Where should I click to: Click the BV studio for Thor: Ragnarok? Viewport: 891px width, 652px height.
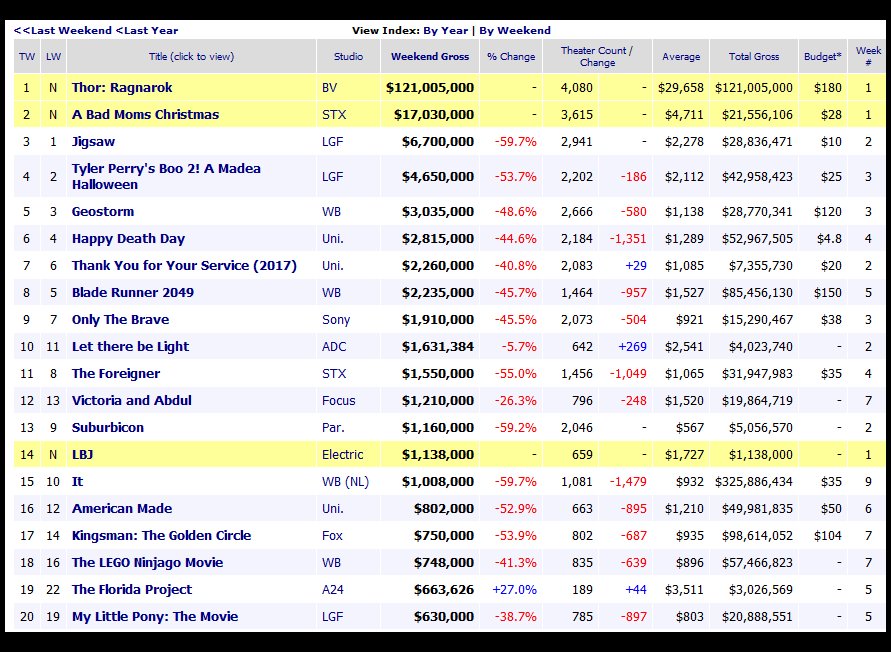[x=330, y=88]
